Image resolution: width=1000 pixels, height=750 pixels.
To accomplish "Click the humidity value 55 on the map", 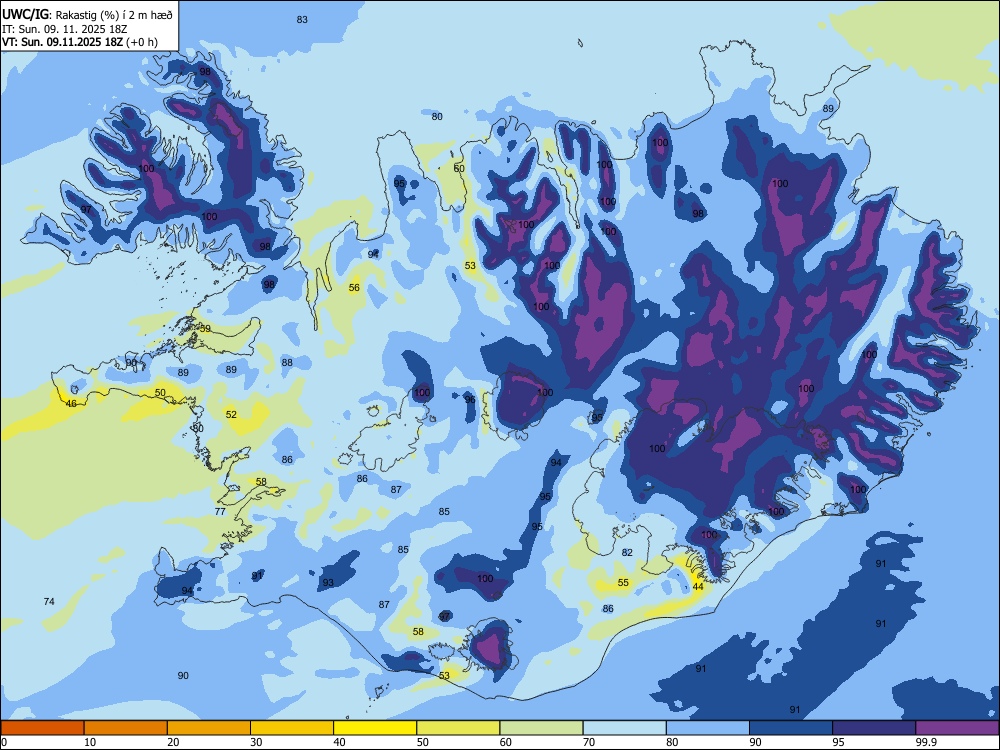I will (623, 583).
